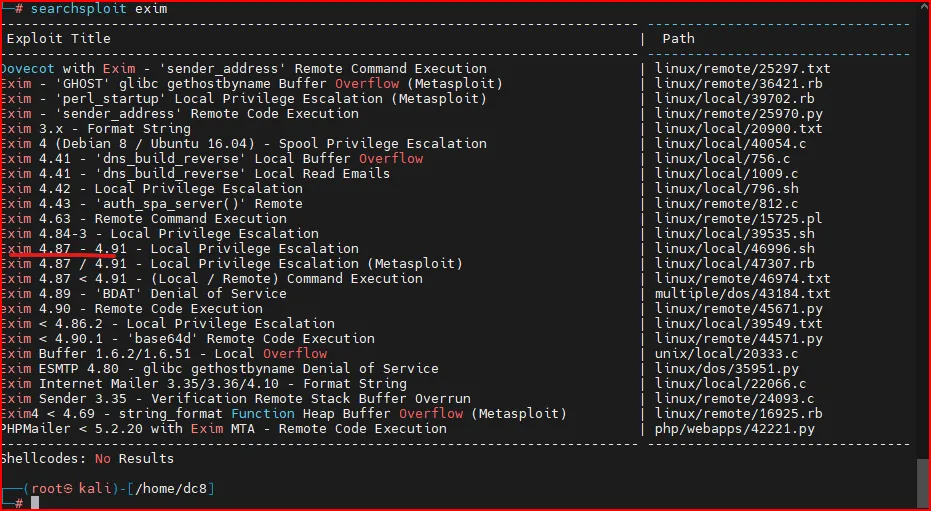The height and width of the screenshot is (511, 931).
Task: Select path linux/local/46996.sh
Action: 734,249
